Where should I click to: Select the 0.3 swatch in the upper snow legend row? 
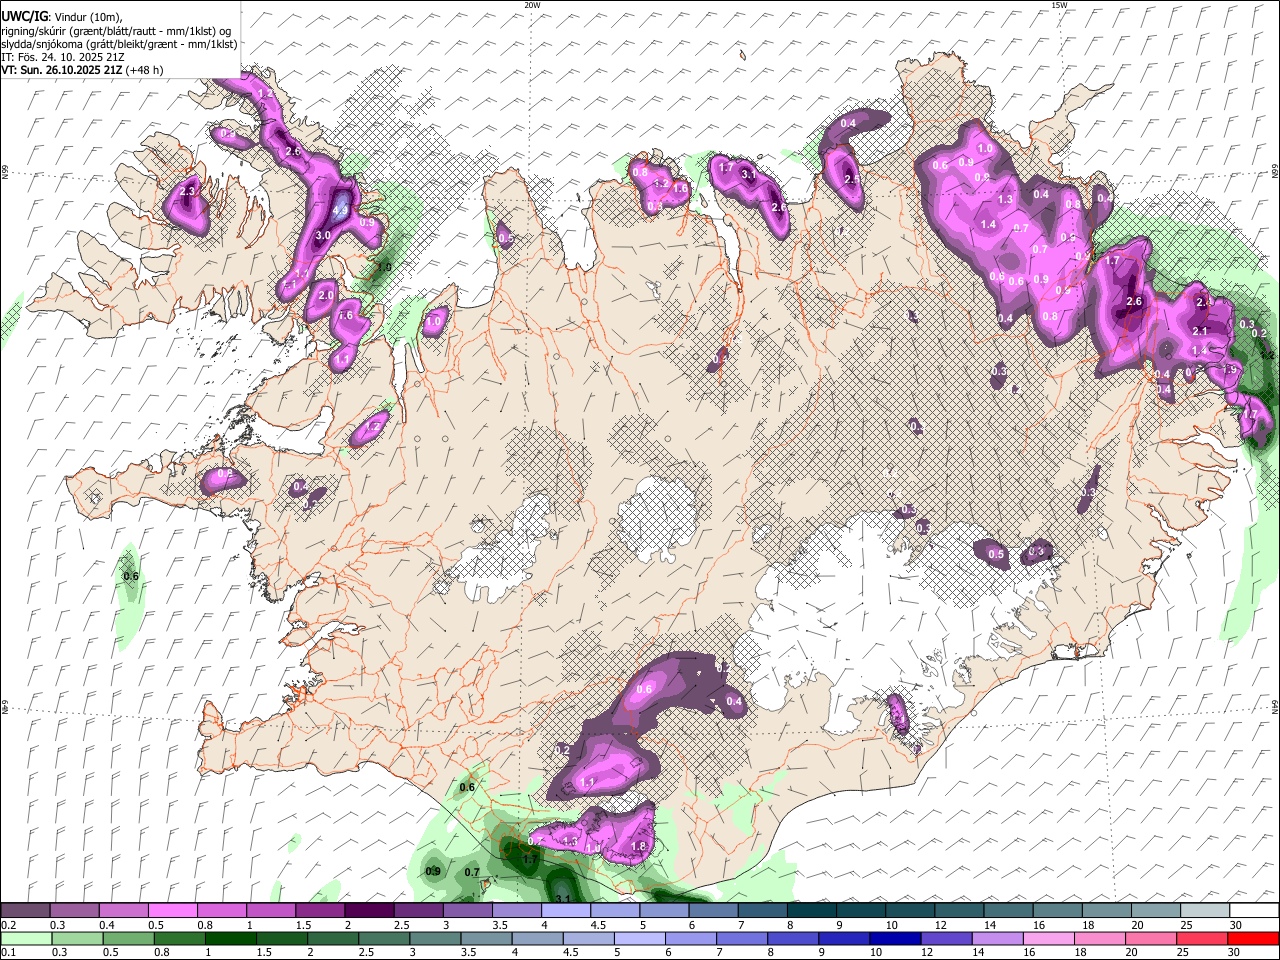pyautogui.click(x=74, y=911)
